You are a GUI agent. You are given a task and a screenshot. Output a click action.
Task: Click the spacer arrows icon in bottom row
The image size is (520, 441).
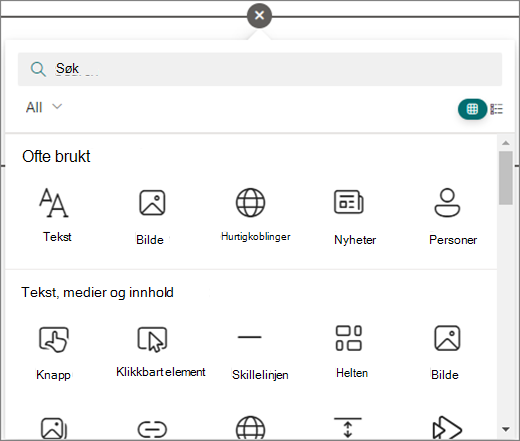point(348,428)
